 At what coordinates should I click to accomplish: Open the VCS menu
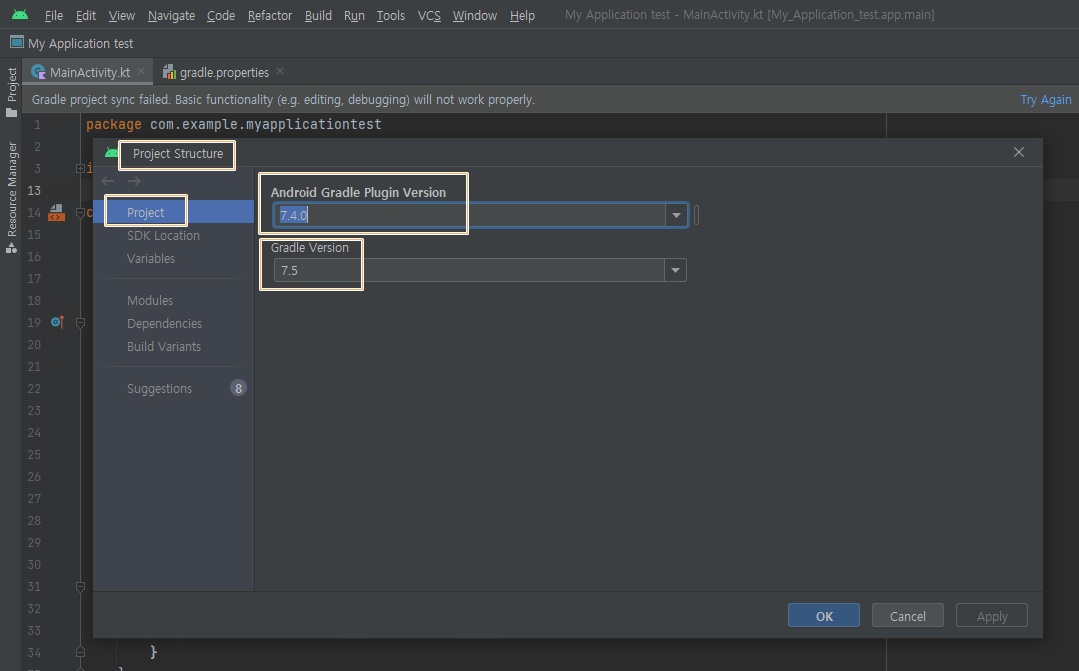point(429,15)
